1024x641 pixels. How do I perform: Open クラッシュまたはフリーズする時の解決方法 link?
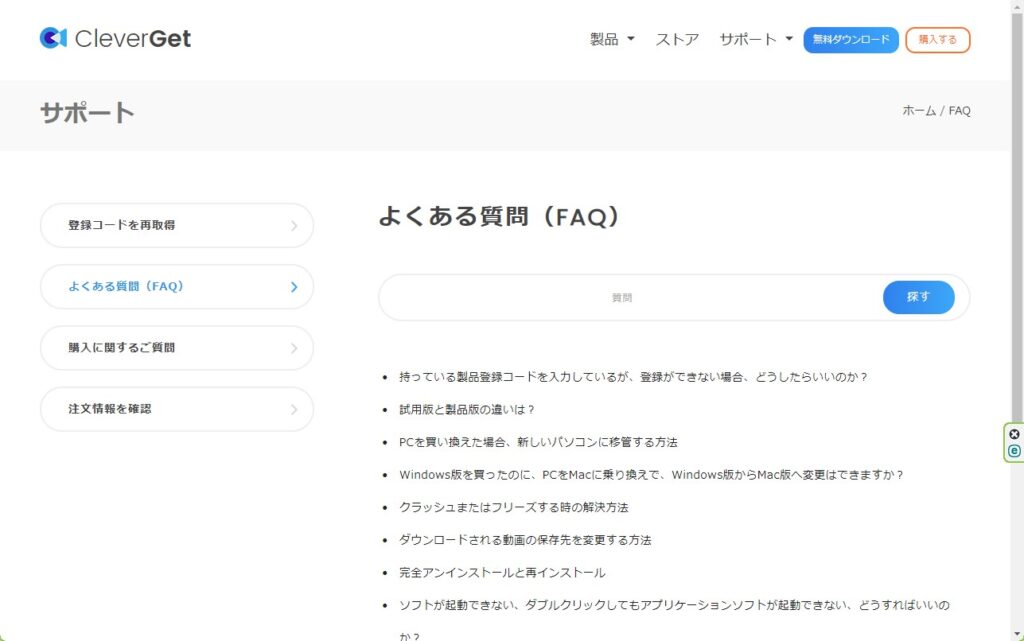click(514, 507)
